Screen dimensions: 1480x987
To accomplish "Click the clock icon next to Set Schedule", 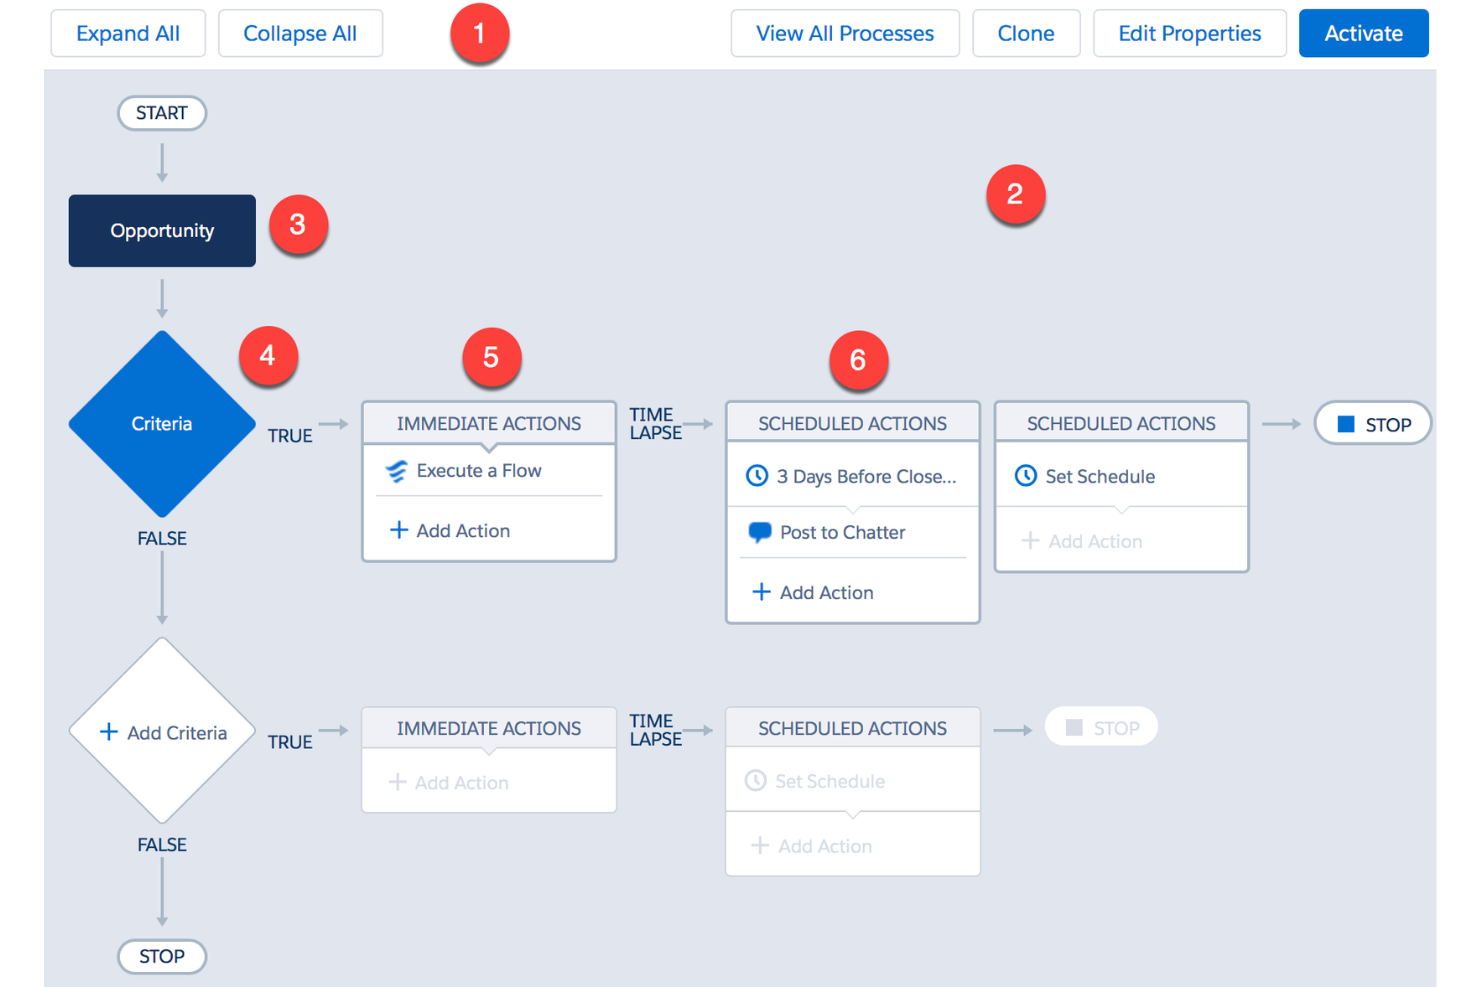I will pyautogui.click(x=1026, y=476).
